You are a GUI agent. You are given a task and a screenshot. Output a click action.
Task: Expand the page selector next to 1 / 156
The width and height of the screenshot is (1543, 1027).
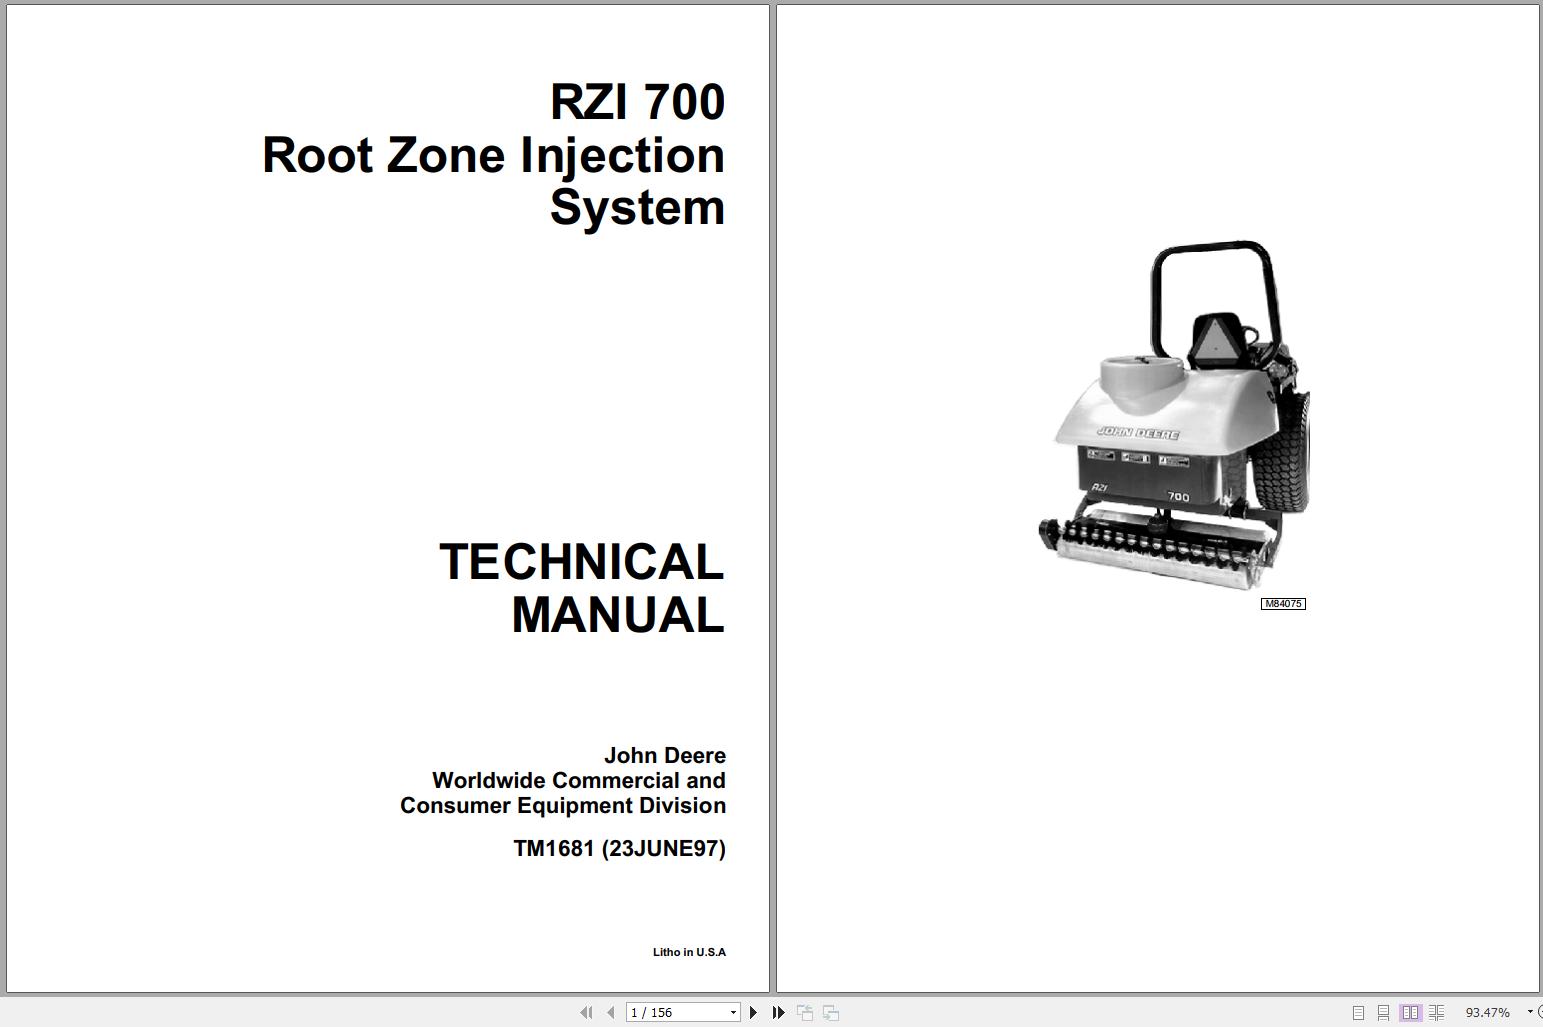(x=733, y=1012)
